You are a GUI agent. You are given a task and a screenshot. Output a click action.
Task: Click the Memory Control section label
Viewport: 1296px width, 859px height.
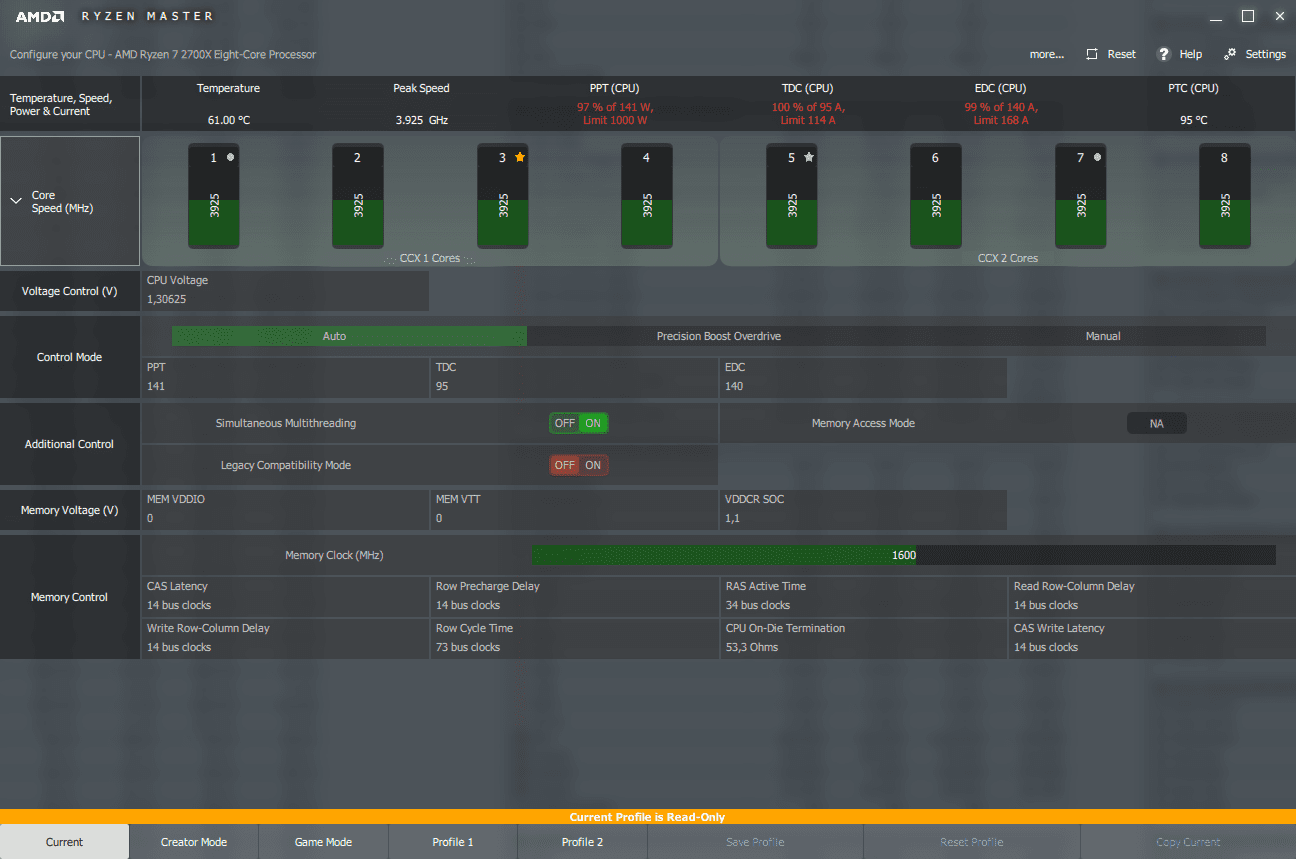tap(69, 597)
